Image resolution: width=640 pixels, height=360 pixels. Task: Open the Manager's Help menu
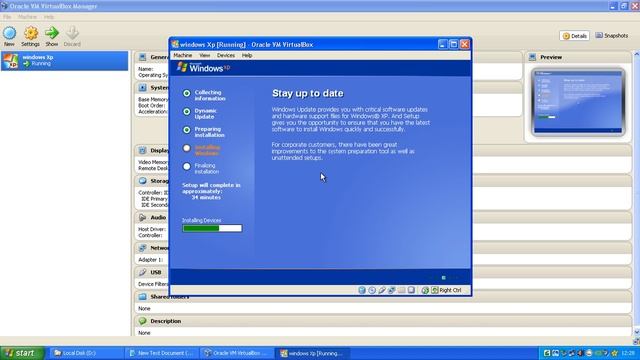click(49, 17)
